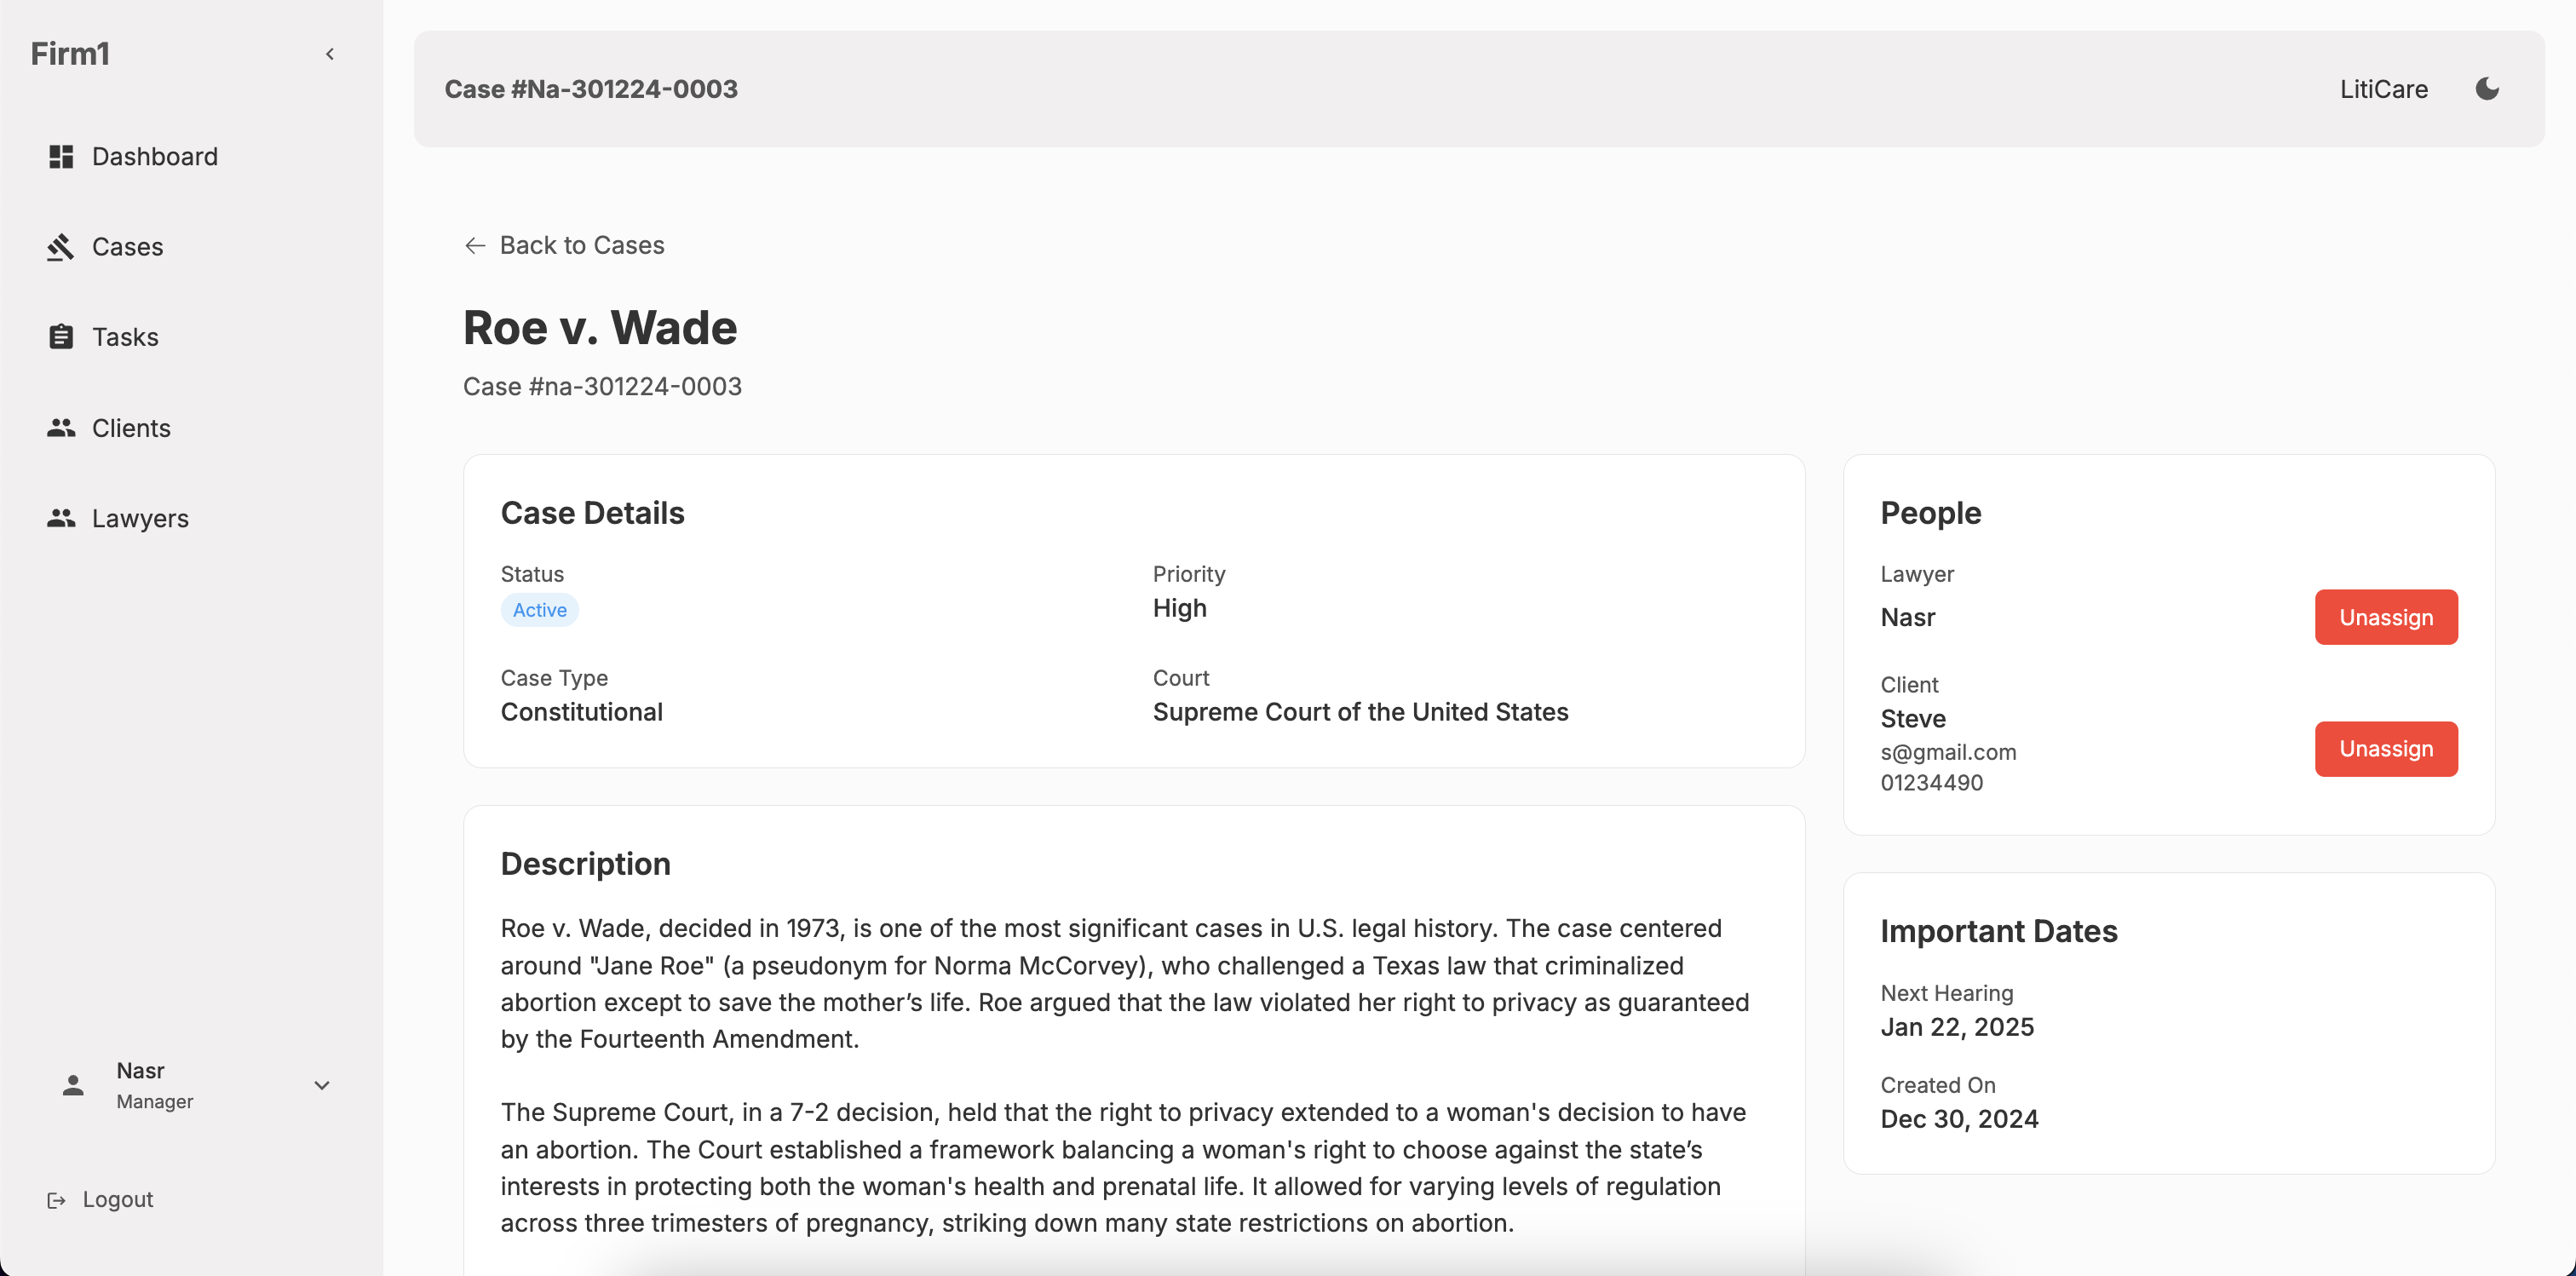Click the Logout link text
The image size is (2576, 1276).
click(x=118, y=1199)
